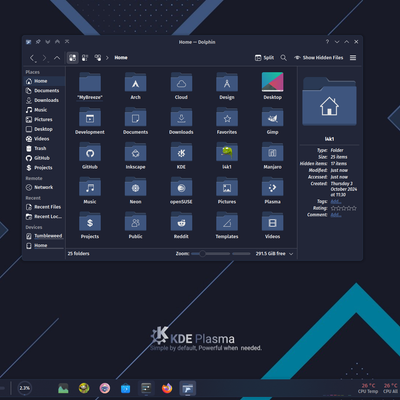Viewport: 400px width, 400px height.
Task: Select the Neon folder
Action: pos(135,190)
